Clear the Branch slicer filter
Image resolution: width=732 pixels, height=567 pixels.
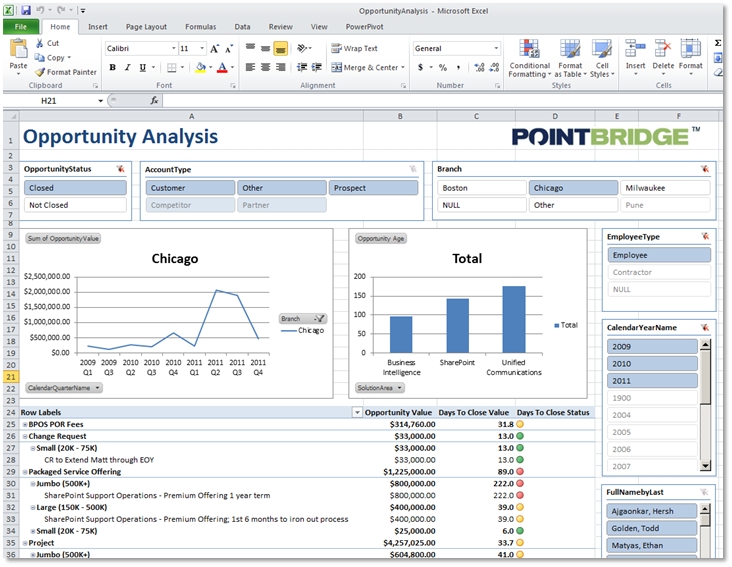[x=704, y=169]
